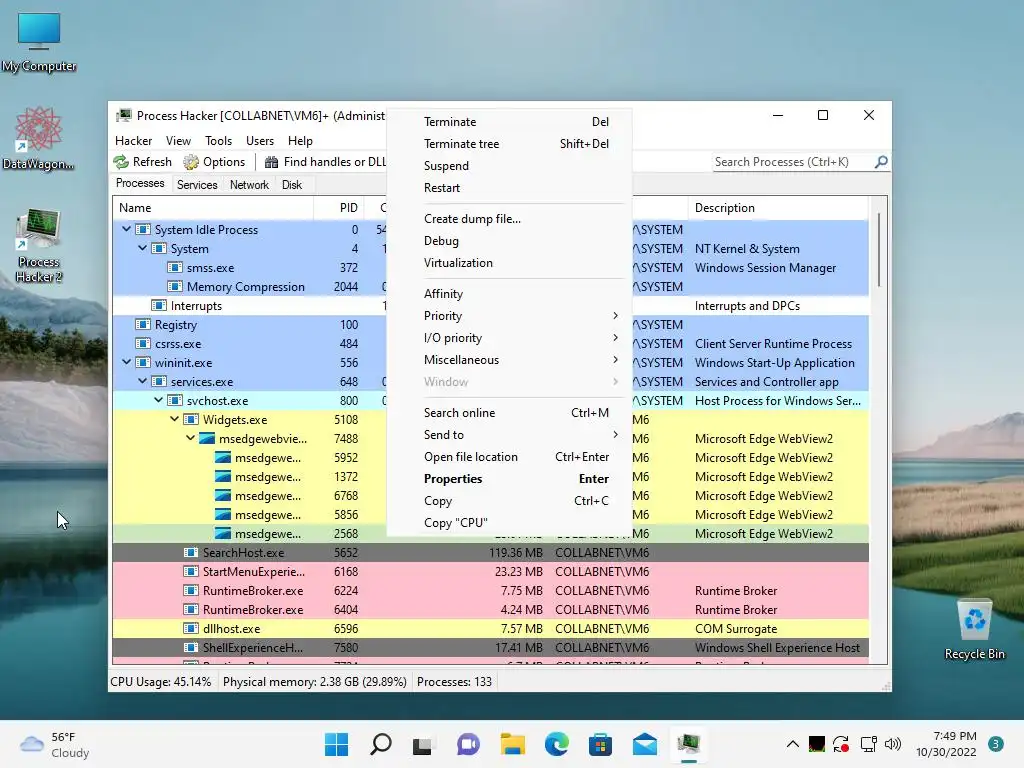Screen dimensions: 1024x768
Task: Select Suspend from the context menu
Action: 509,166
